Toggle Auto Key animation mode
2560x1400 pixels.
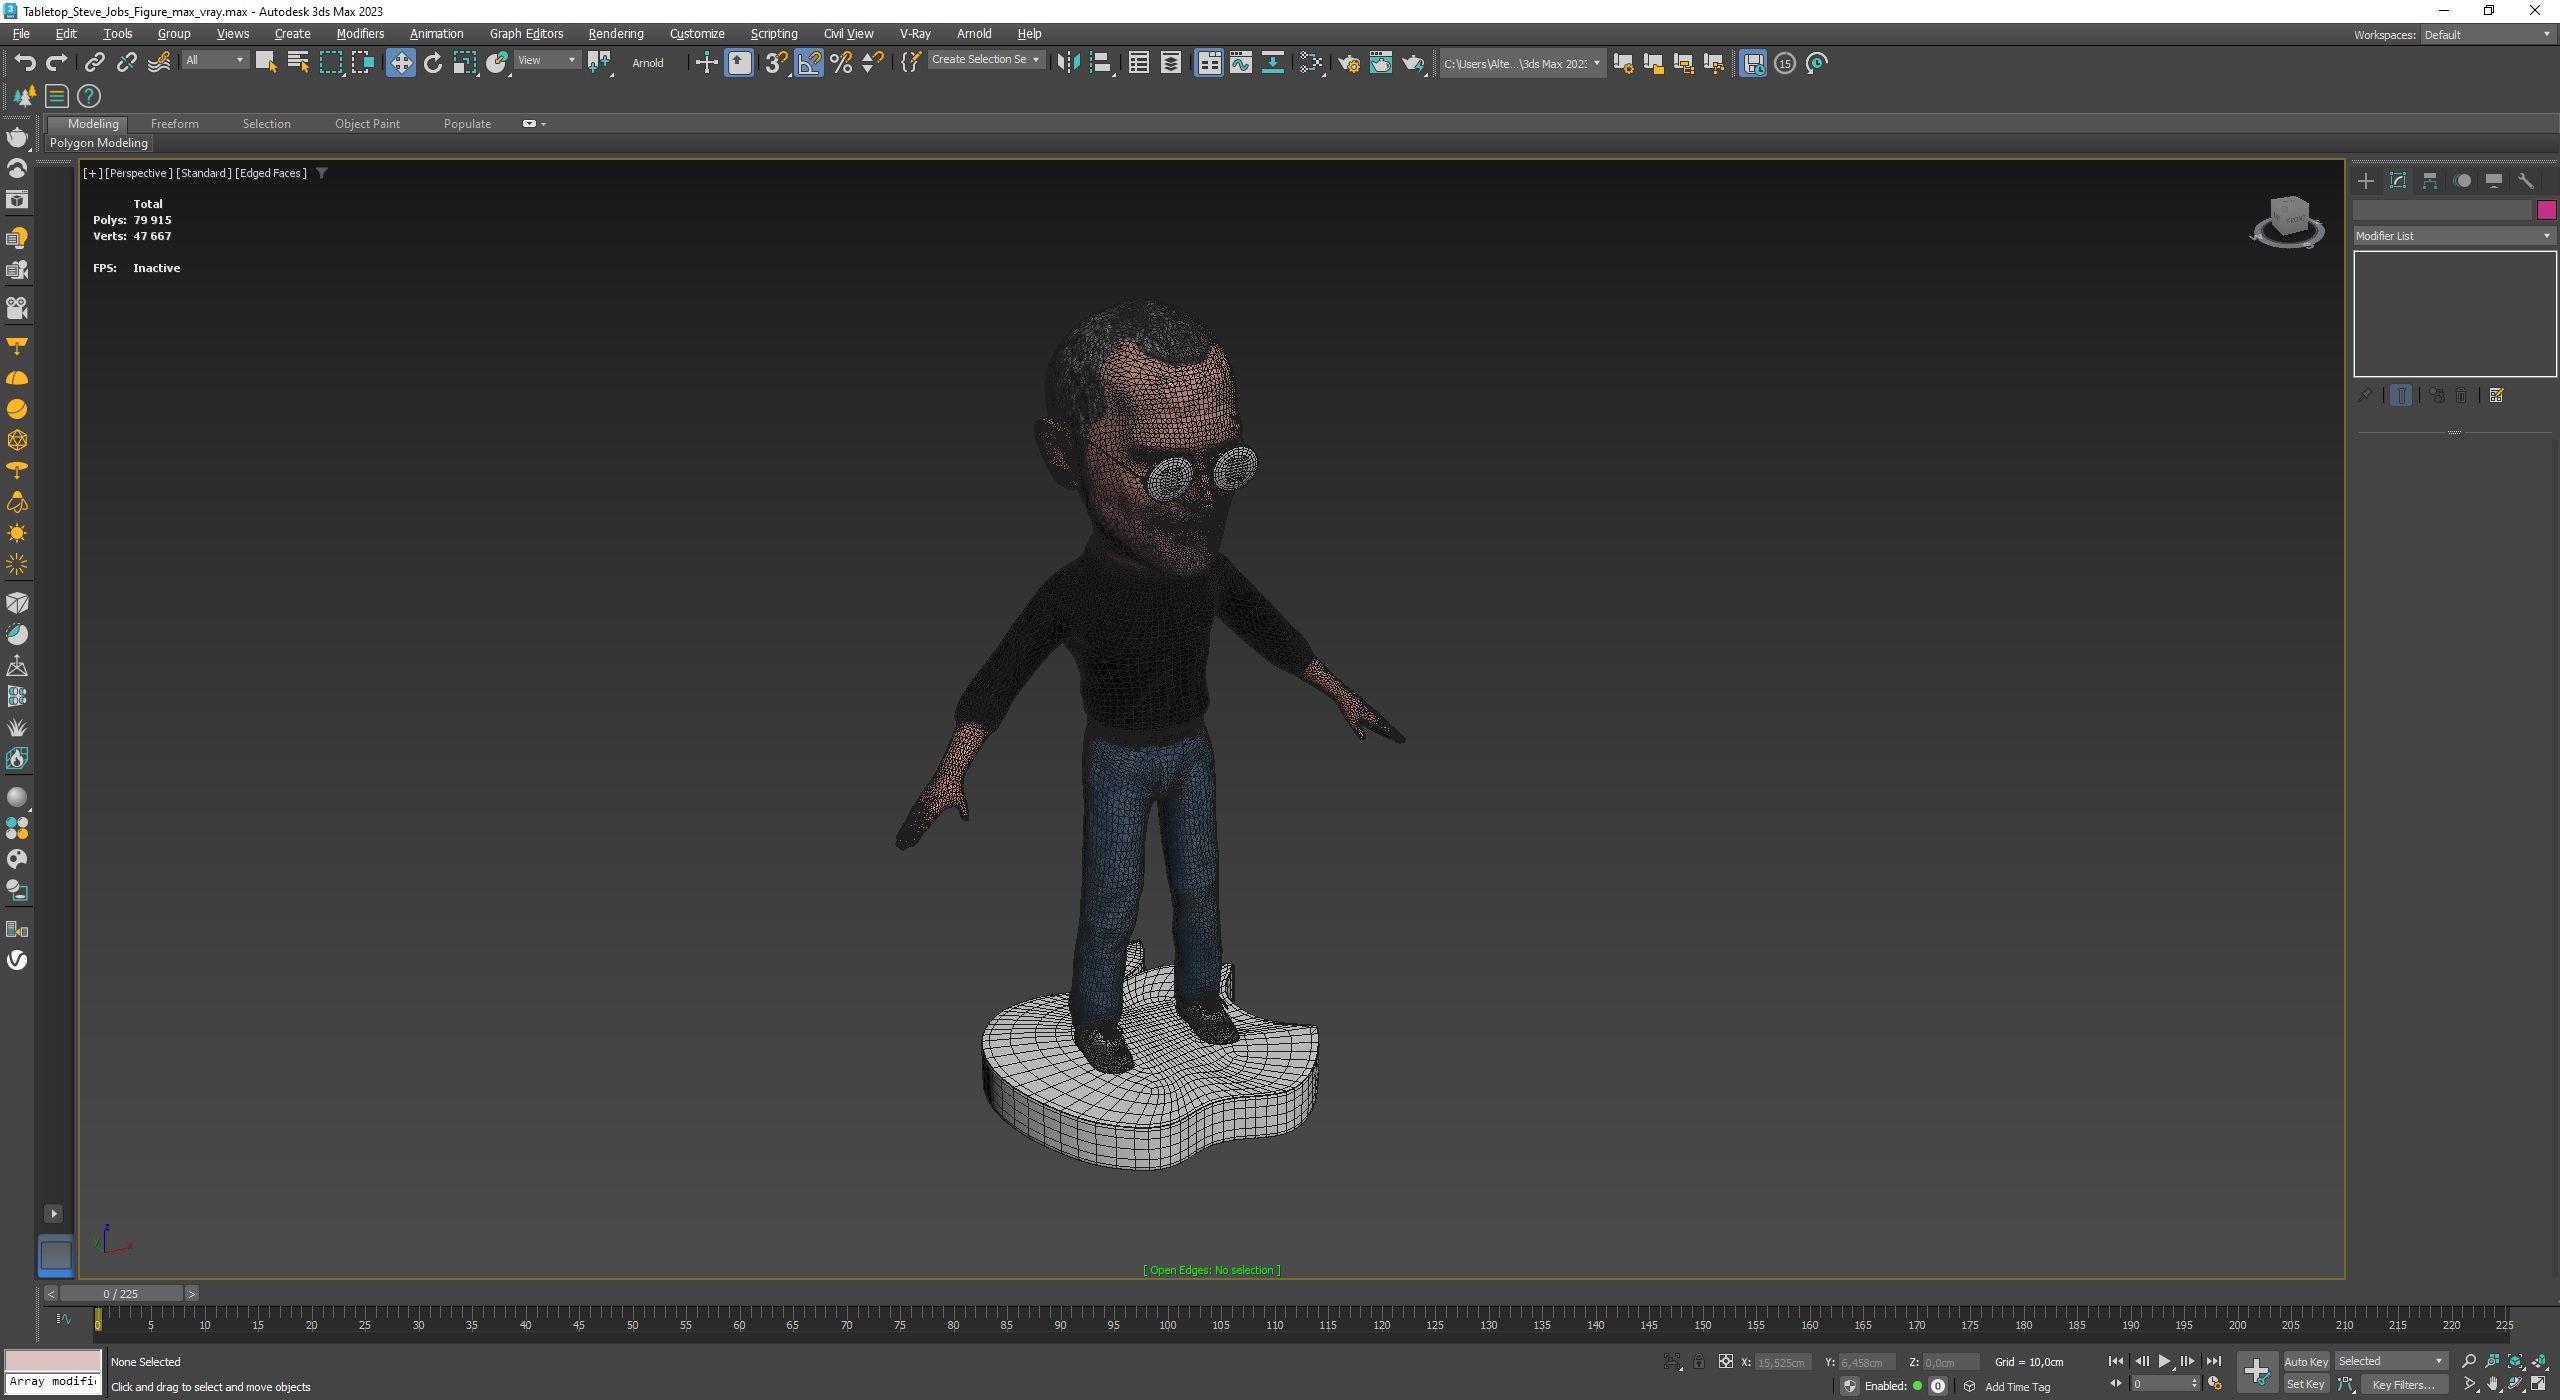click(2306, 1361)
